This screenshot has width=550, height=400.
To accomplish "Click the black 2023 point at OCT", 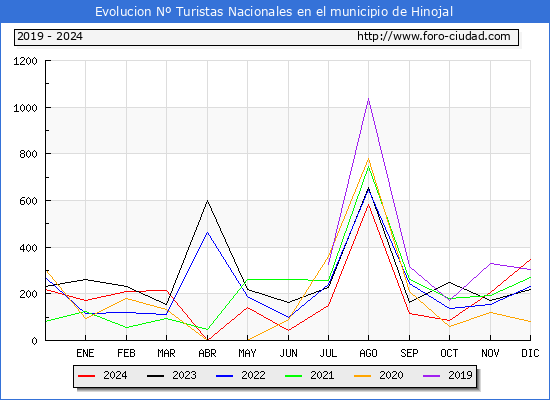I will click(449, 282).
